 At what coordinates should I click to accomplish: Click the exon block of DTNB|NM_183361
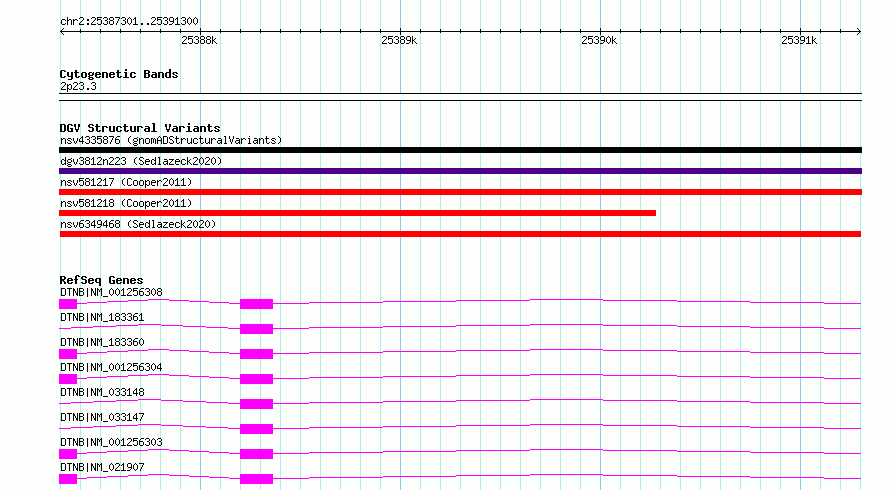257,329
